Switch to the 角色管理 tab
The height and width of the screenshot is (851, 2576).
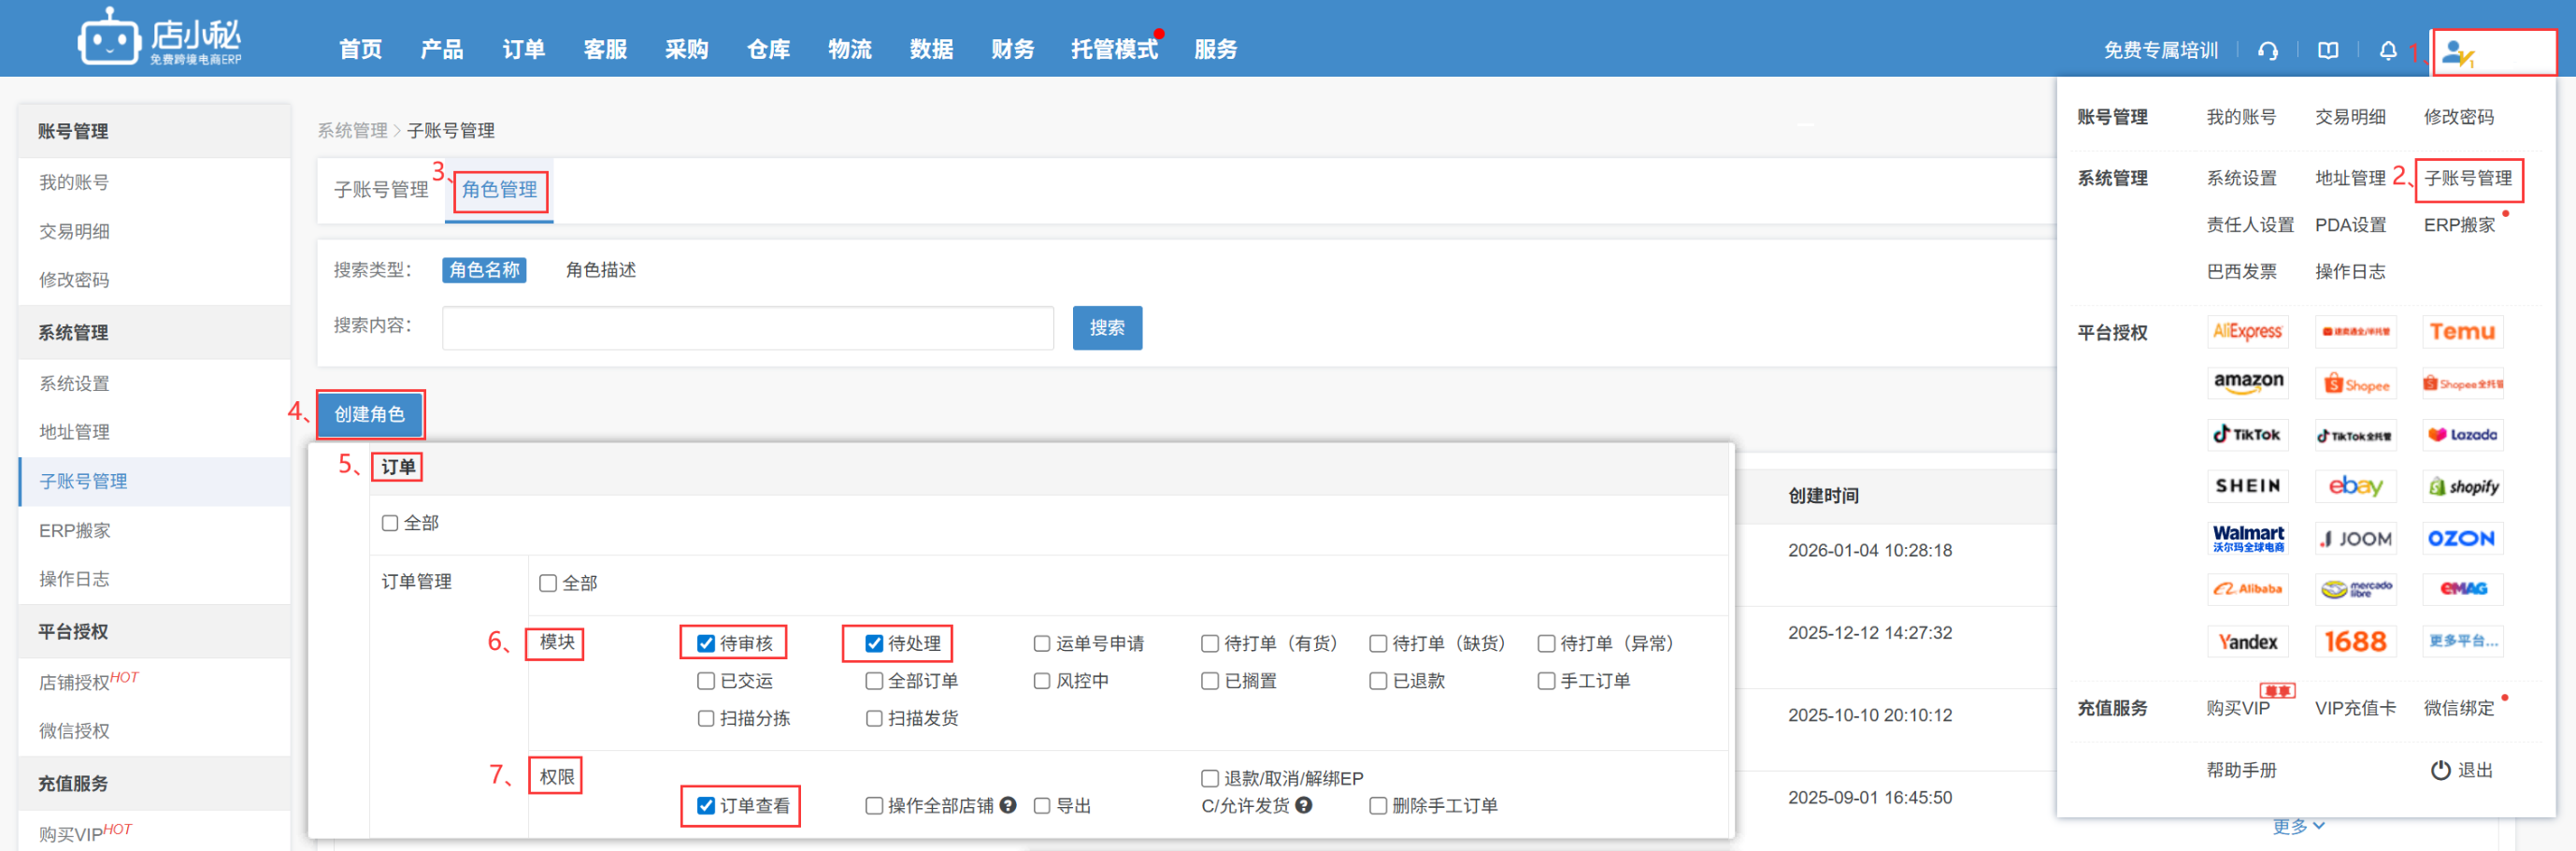tap(499, 189)
